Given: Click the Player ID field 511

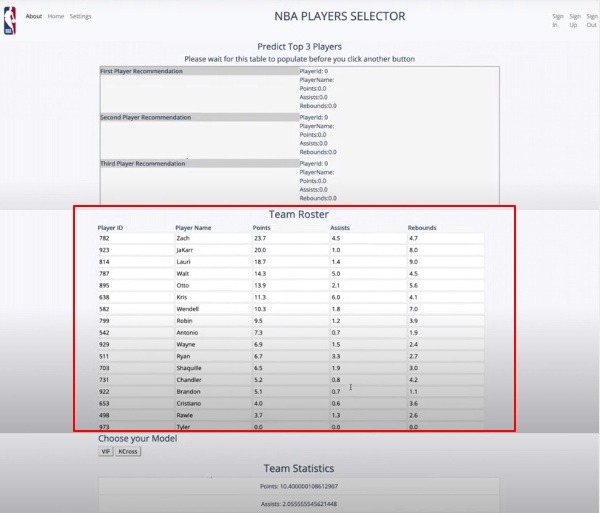Looking at the screenshot, I should 136,357.
